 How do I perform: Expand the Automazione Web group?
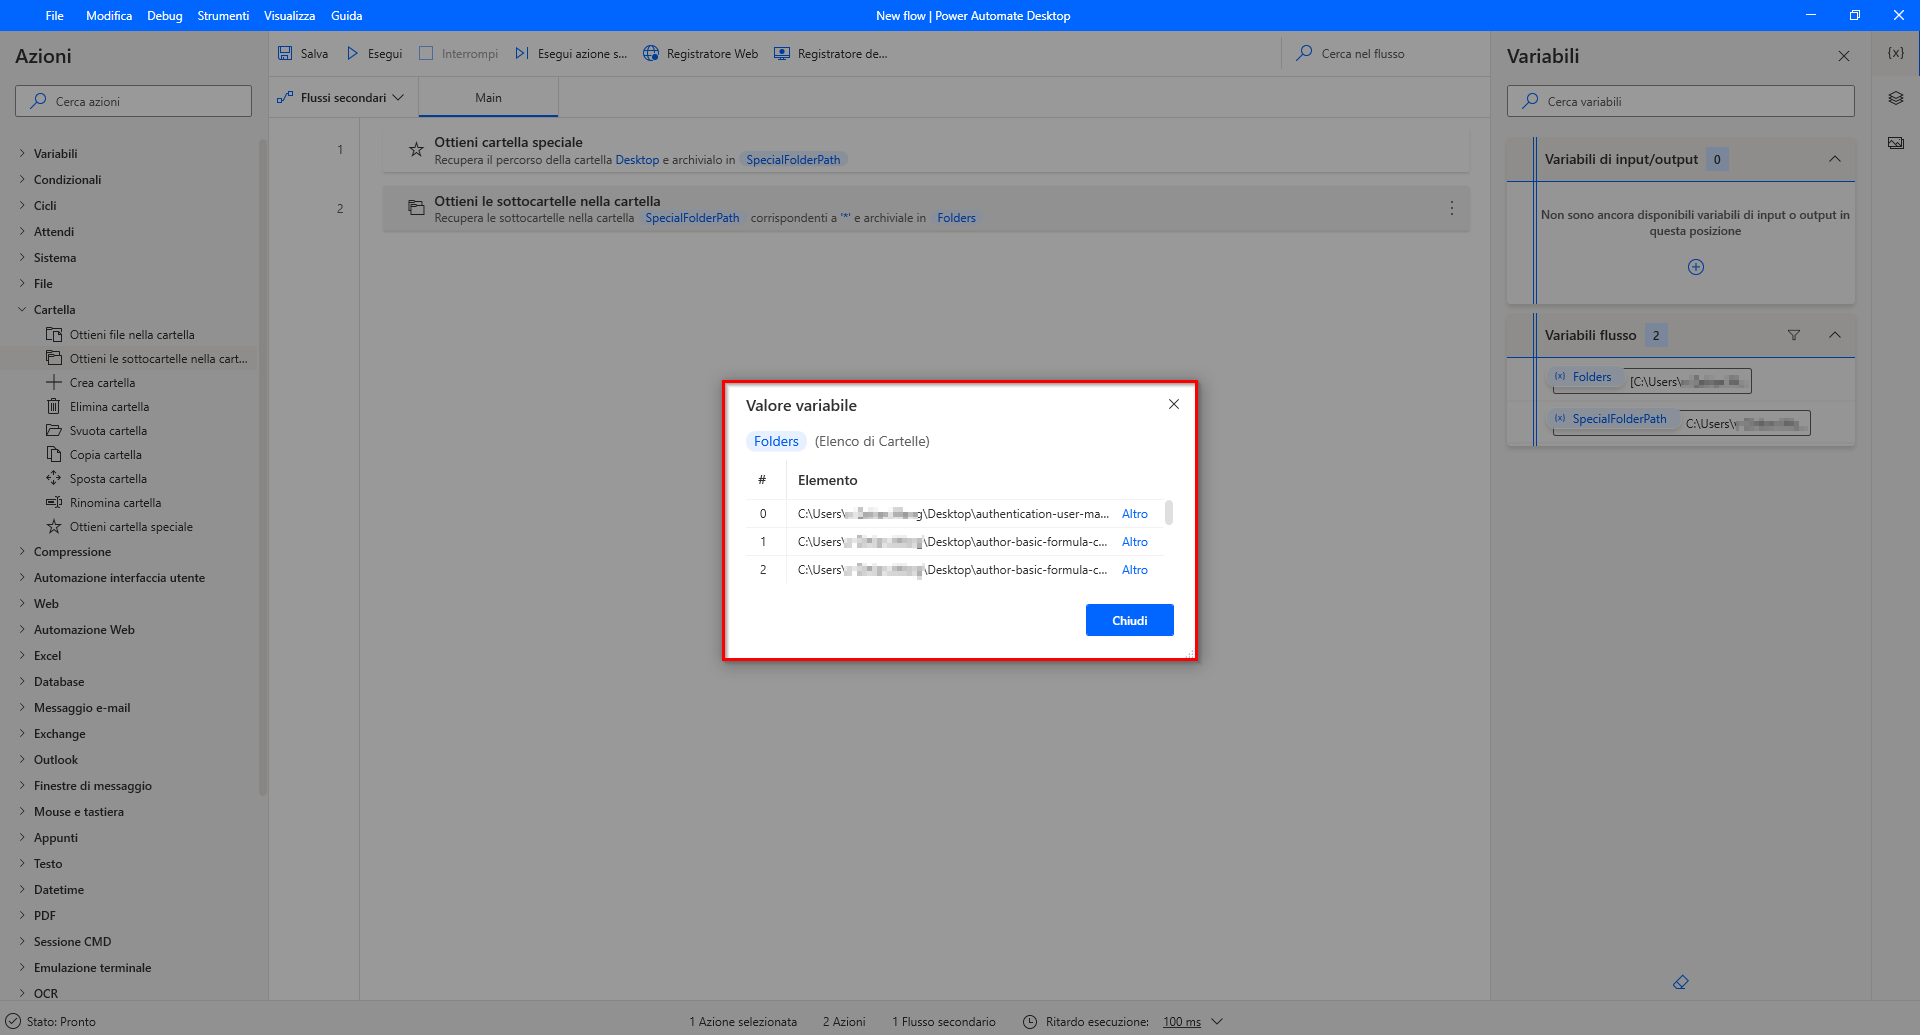click(x=22, y=630)
